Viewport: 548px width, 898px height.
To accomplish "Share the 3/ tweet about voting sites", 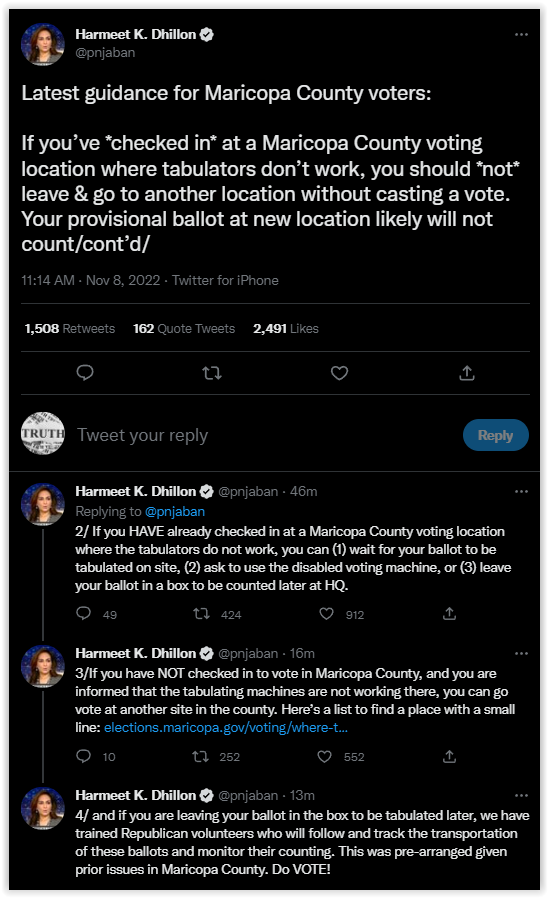I will pyautogui.click(x=450, y=756).
